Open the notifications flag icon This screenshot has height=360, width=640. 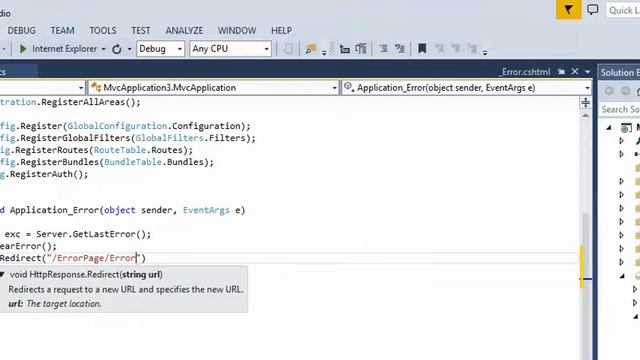coord(569,9)
